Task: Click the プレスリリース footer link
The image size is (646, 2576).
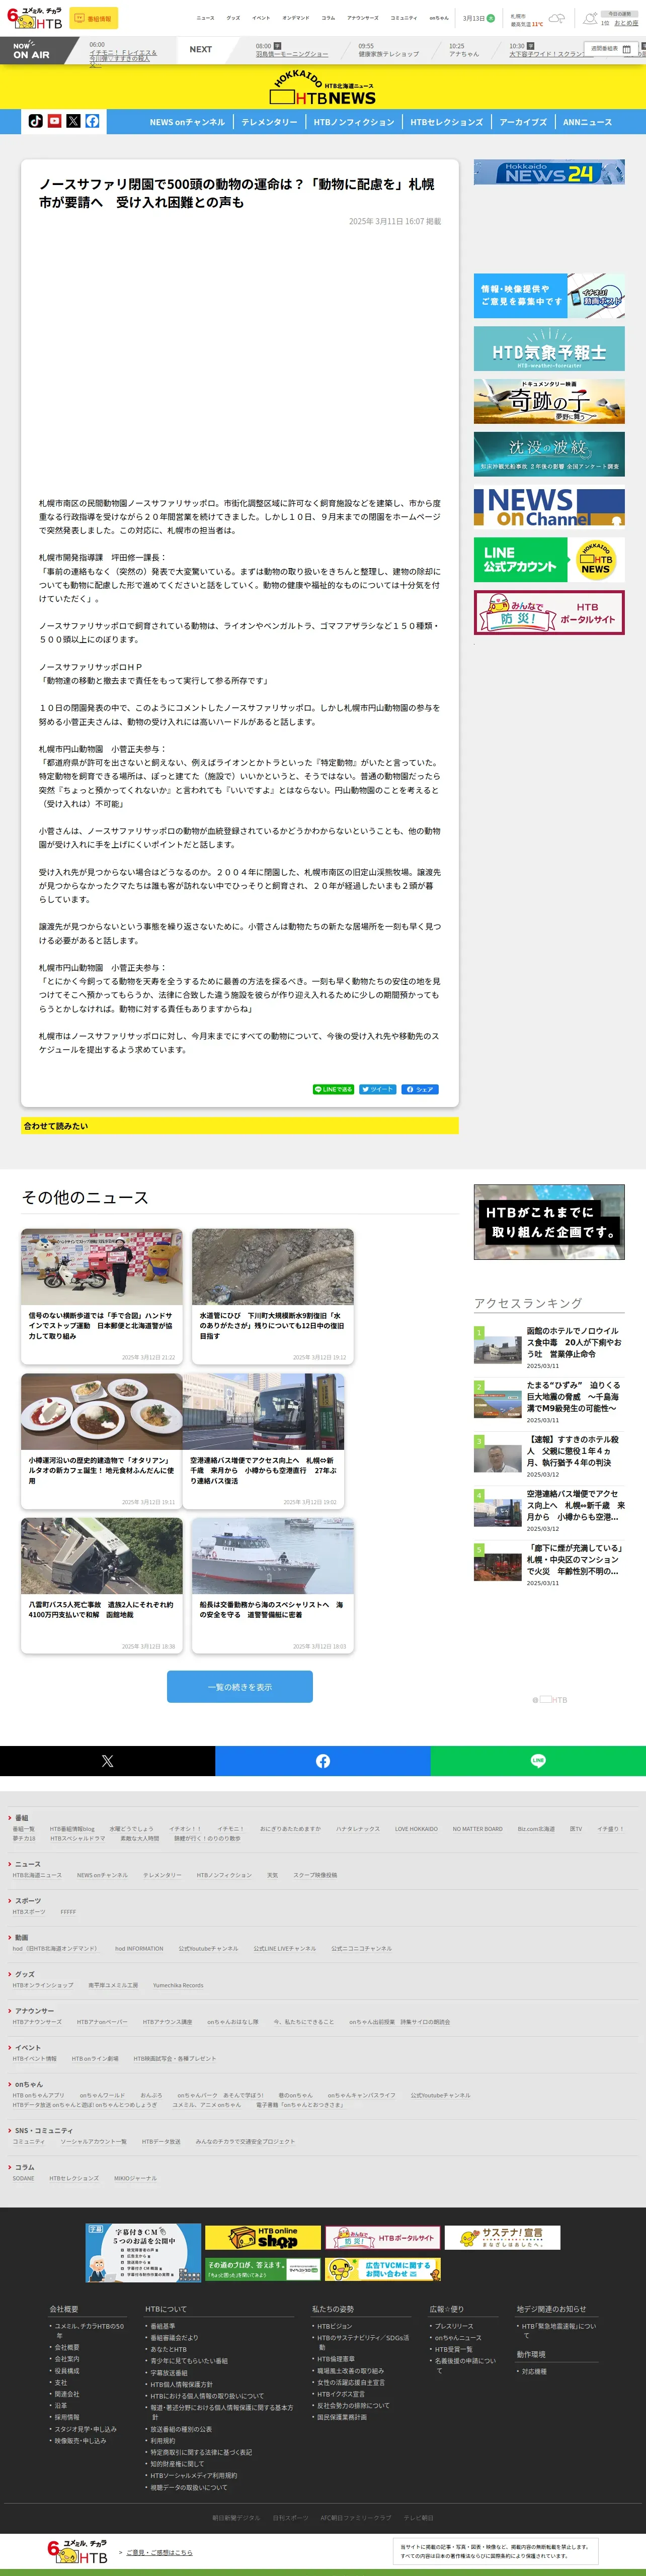Action: pos(454,2326)
